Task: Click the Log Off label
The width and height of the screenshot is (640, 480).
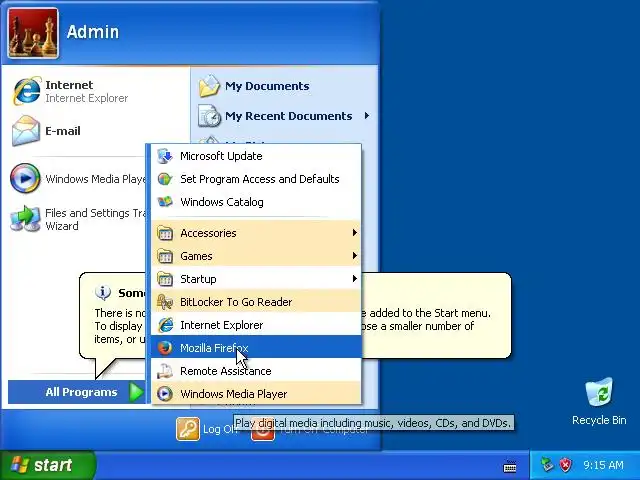Action: (x=220, y=429)
